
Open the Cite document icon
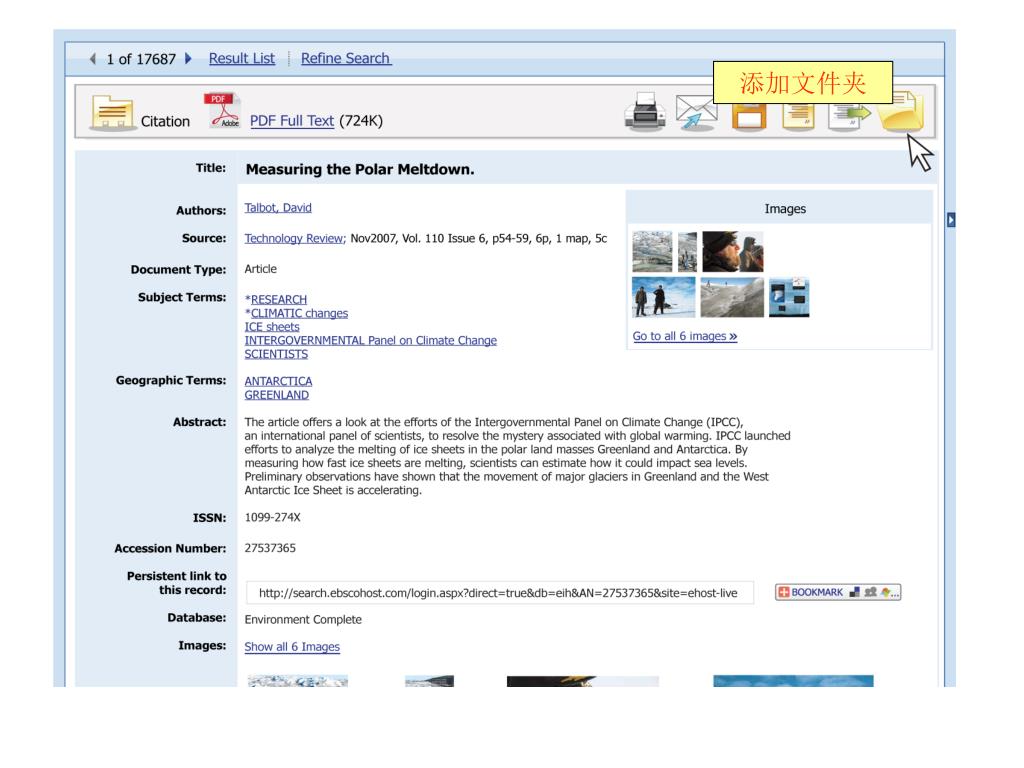click(798, 117)
